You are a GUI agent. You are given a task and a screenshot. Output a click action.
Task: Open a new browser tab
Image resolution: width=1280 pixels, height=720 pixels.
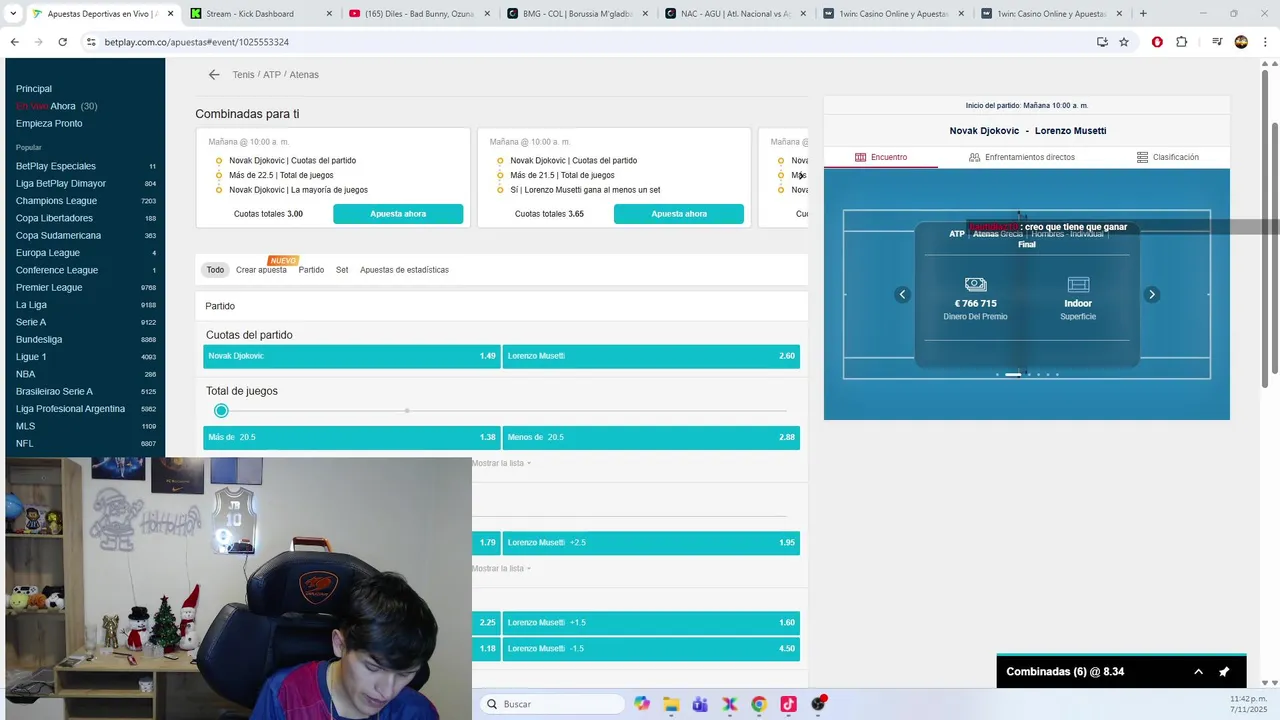pos(1143,14)
